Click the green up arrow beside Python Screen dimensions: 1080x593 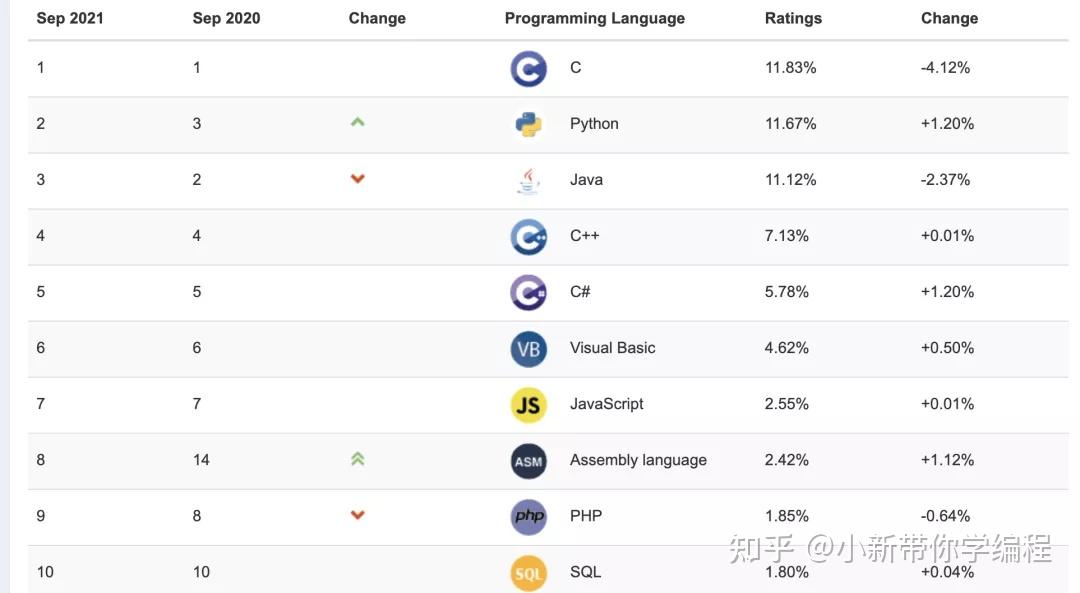point(357,123)
